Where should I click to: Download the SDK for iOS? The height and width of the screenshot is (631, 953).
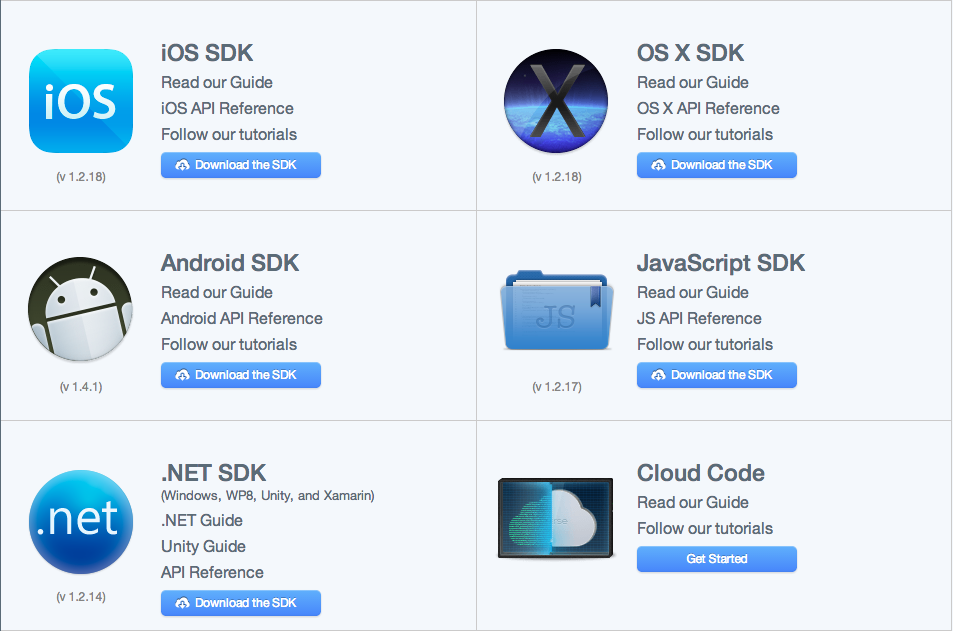point(241,165)
